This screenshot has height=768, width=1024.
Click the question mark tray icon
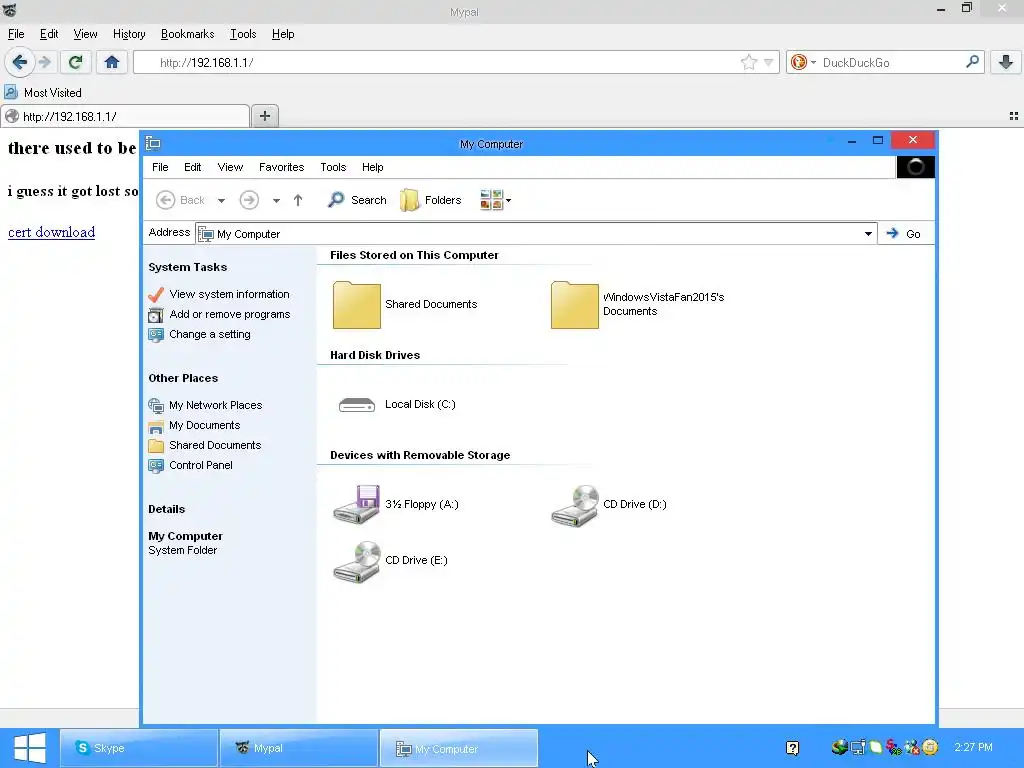(792, 748)
